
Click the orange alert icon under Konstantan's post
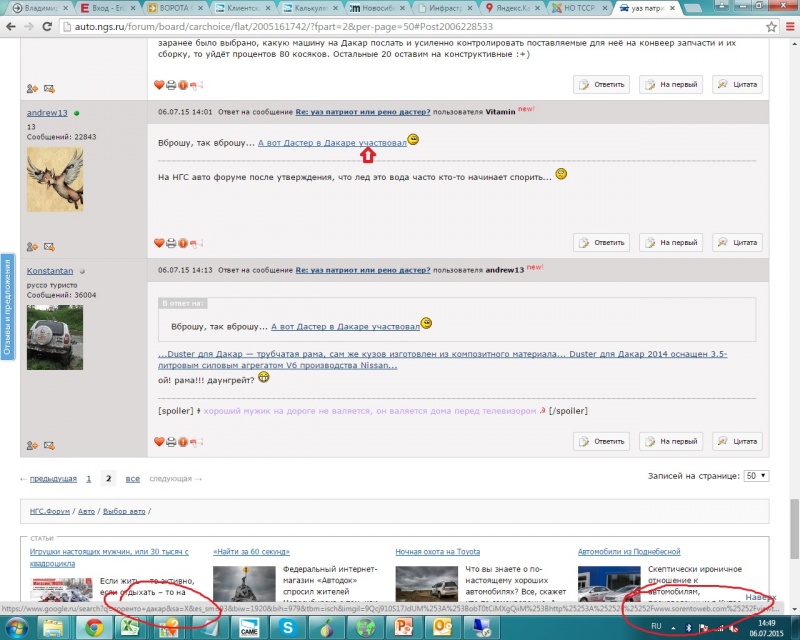[184, 441]
